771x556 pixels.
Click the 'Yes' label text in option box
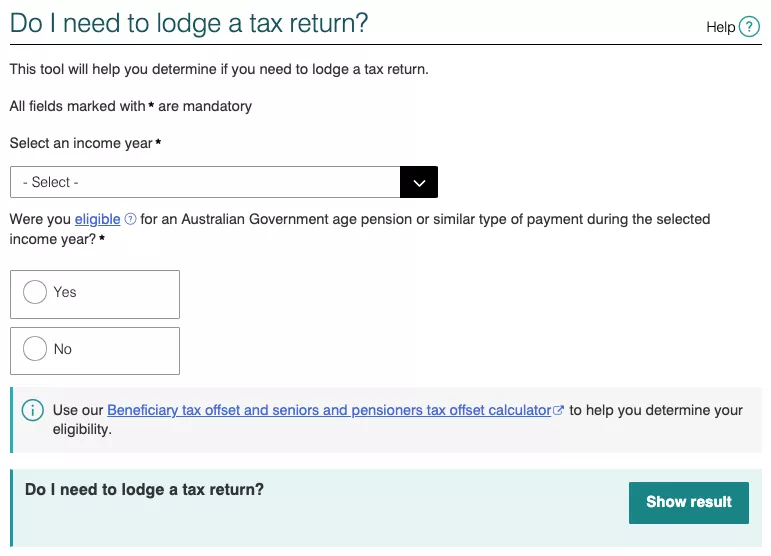pyautogui.click(x=65, y=292)
